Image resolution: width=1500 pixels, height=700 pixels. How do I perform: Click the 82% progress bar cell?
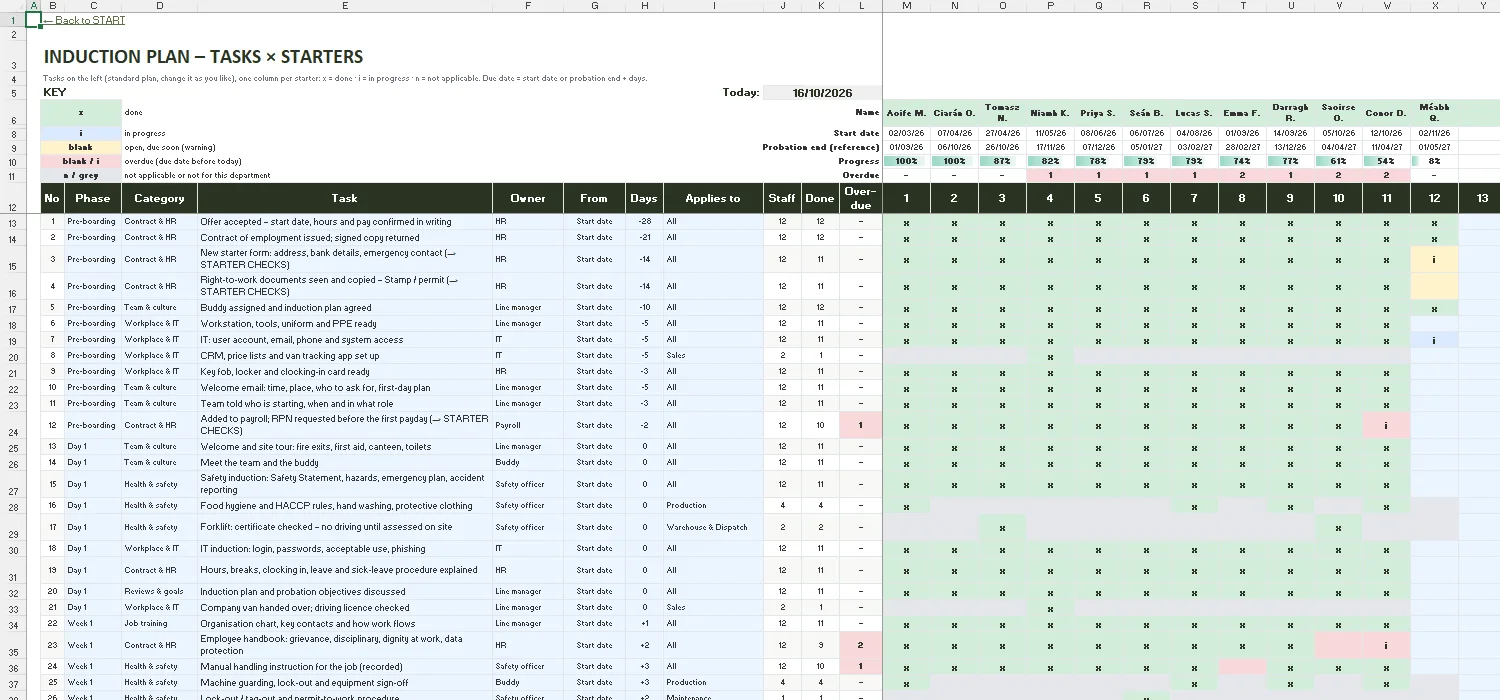coord(1050,161)
